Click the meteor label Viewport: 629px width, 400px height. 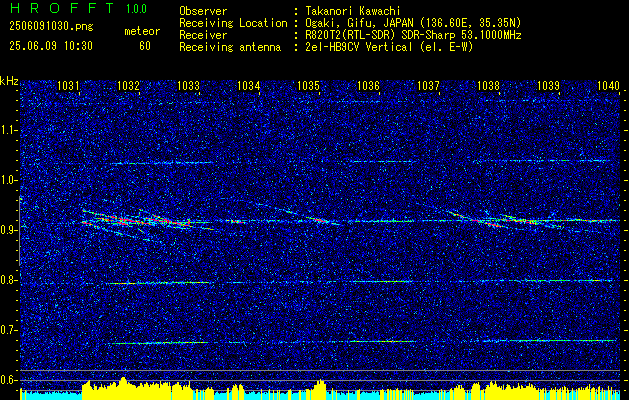tap(142, 31)
